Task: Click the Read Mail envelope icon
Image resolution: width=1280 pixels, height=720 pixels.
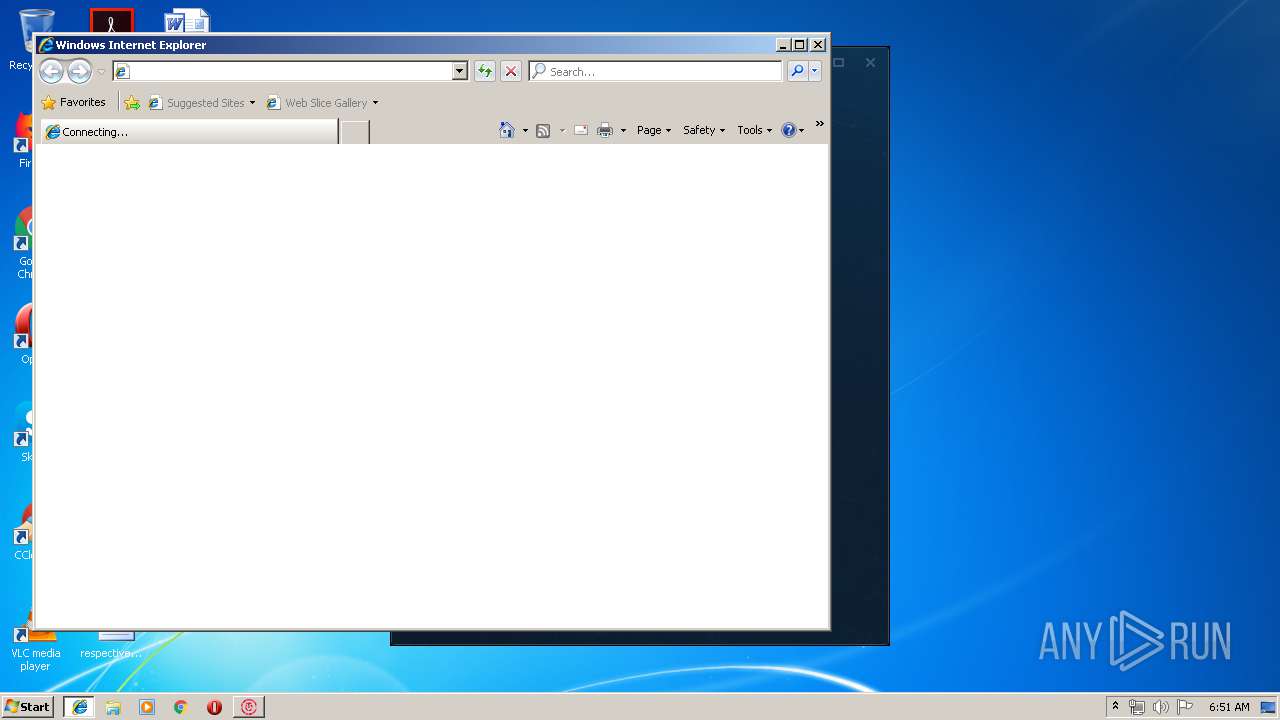Action: tap(580, 130)
